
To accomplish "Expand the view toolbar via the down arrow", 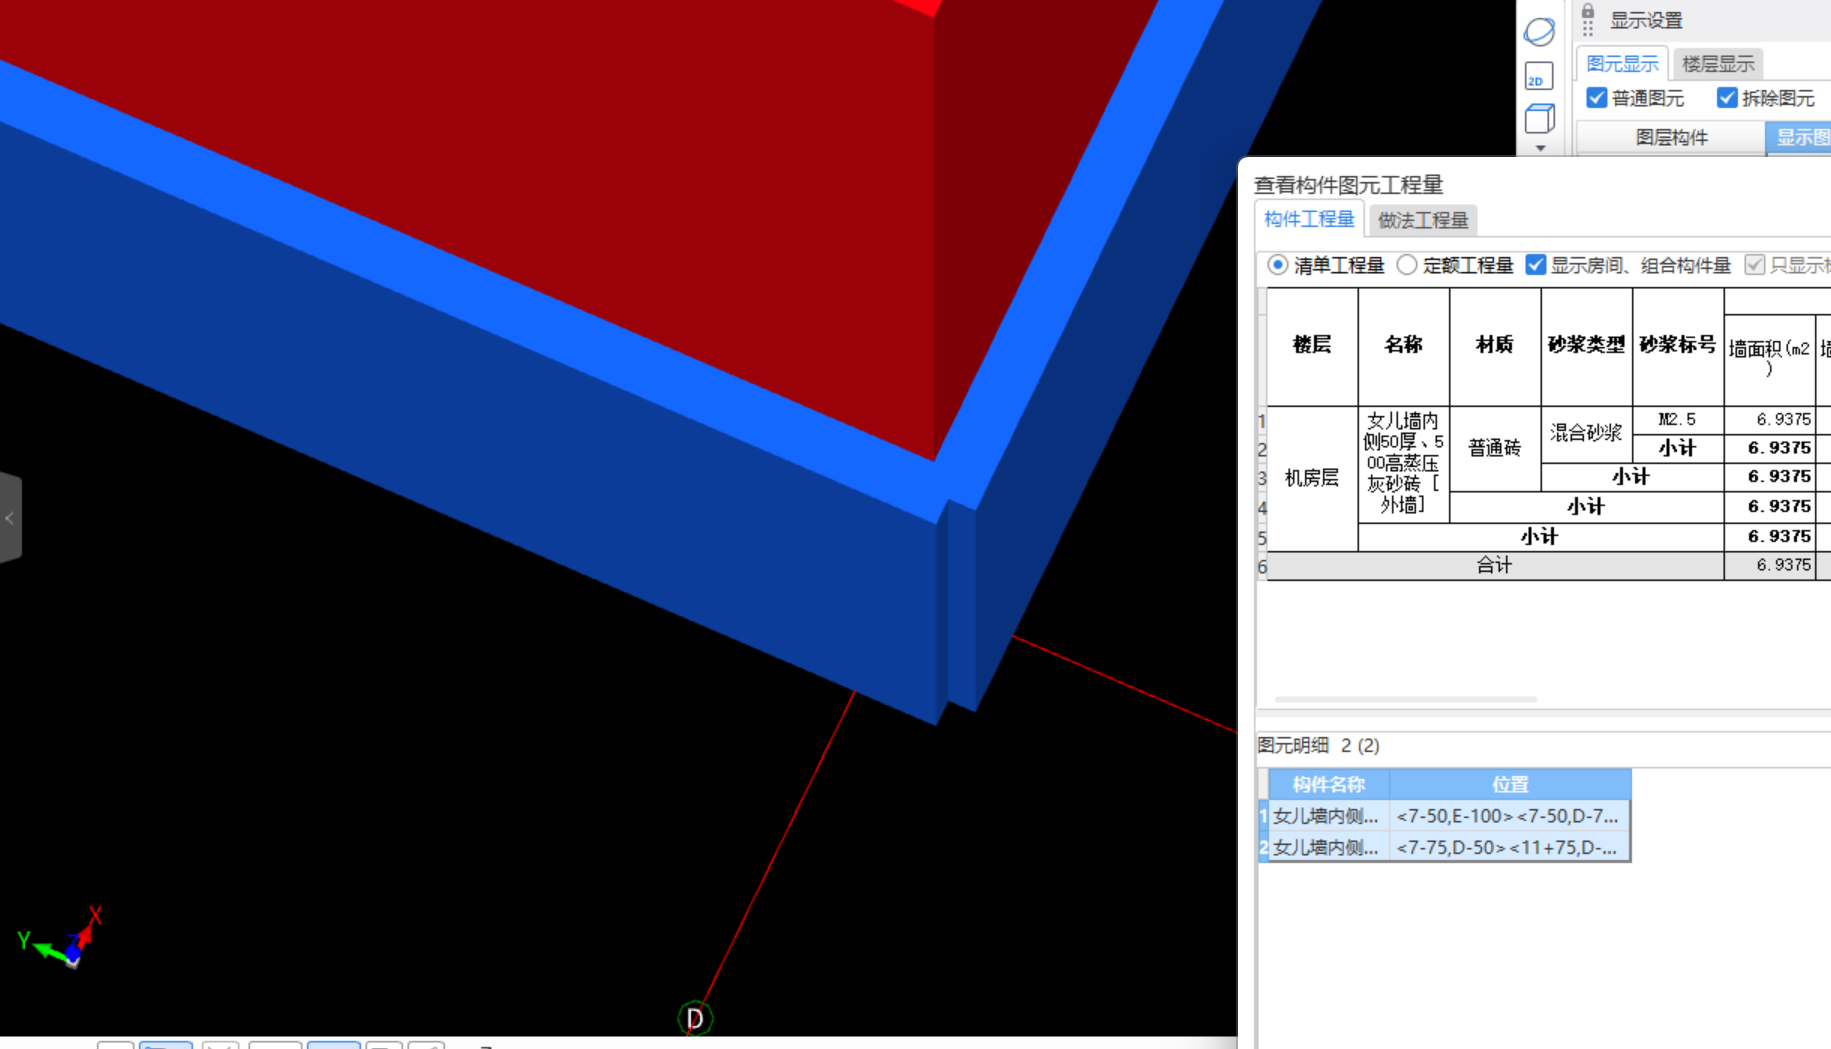I will point(1539,147).
